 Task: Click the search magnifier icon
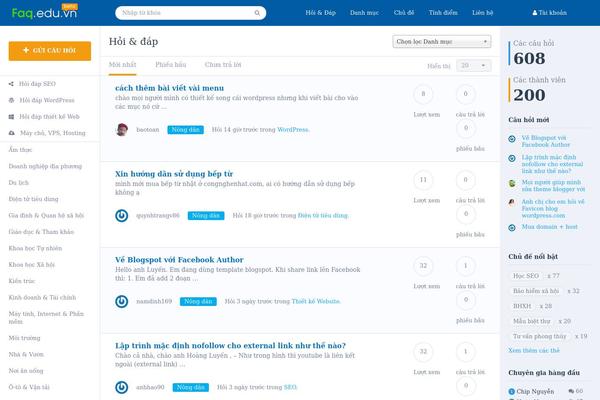257,13
